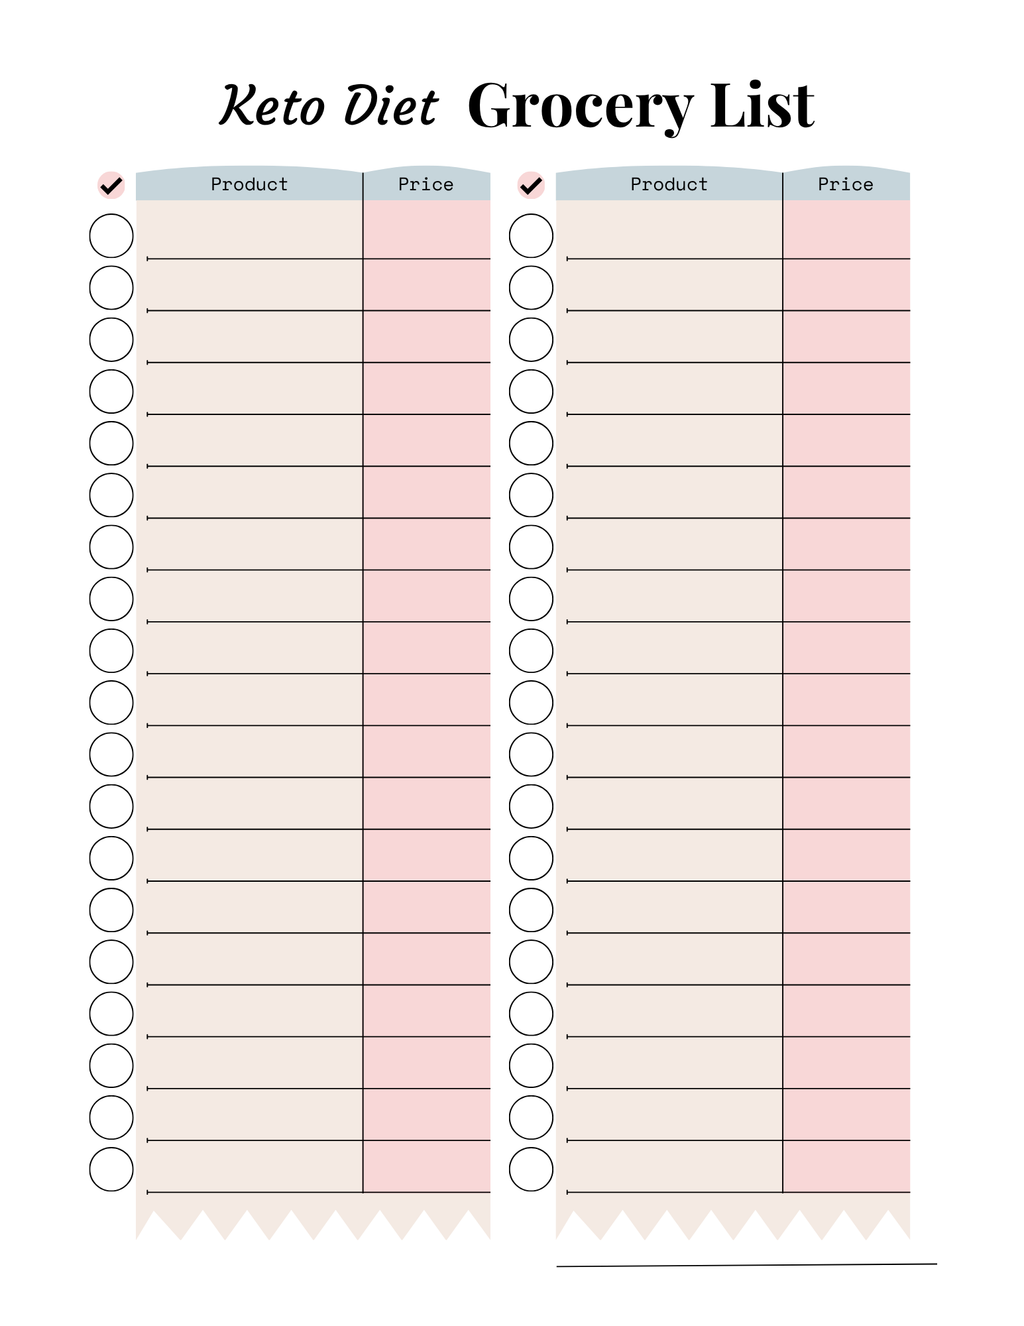1024x1326 pixels.
Task: Click the left Product column header
Action: (249, 184)
